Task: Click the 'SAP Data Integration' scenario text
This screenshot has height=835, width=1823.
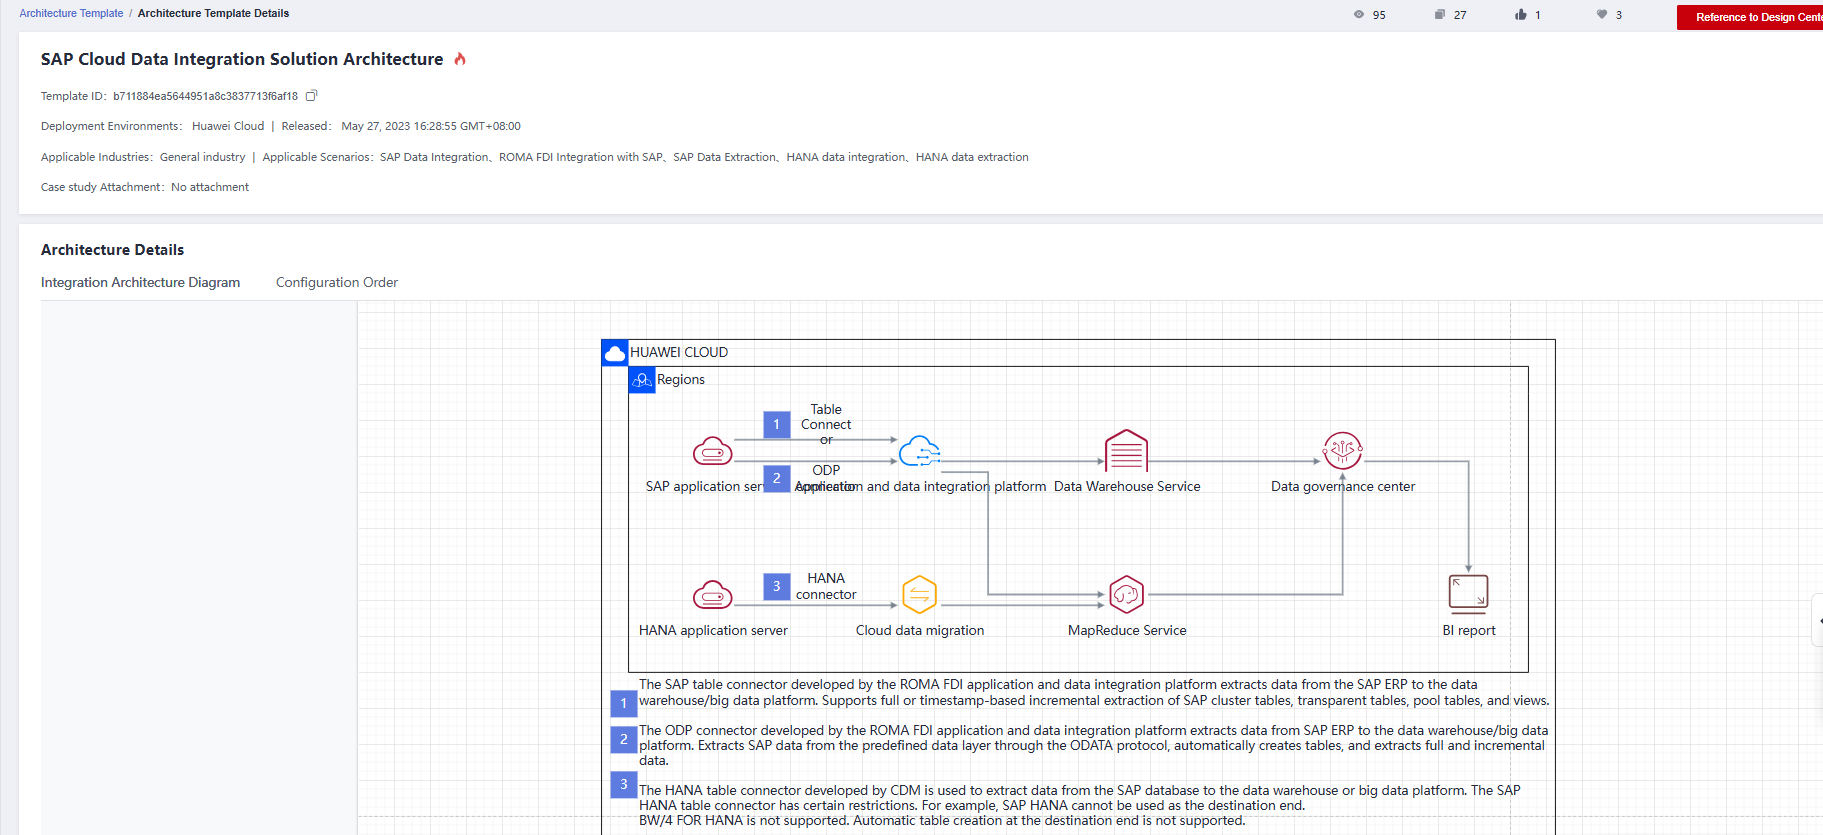Action: 434,157
